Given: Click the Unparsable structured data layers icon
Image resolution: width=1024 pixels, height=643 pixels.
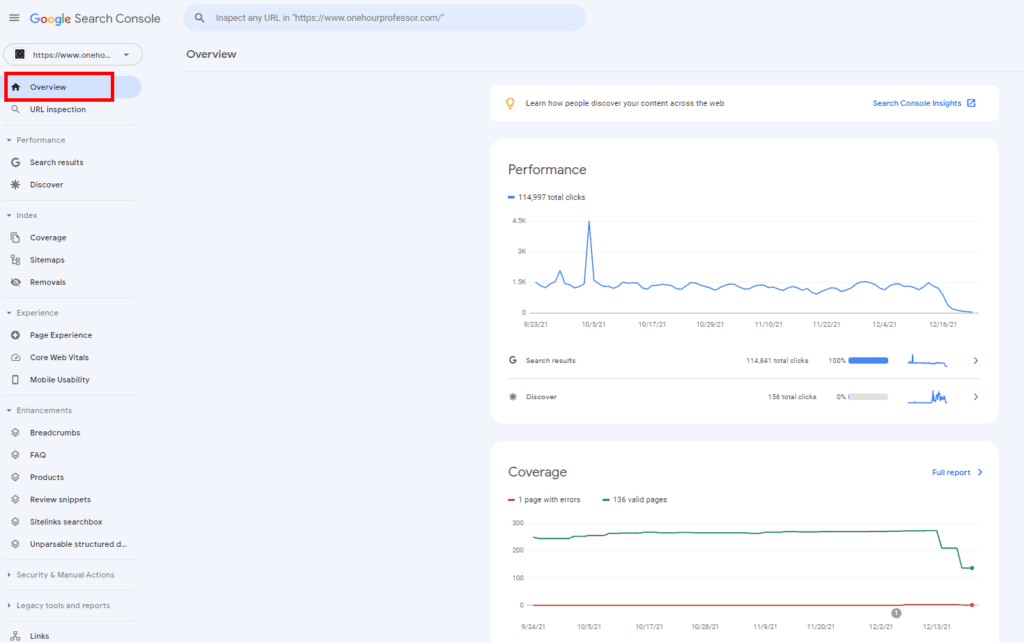Looking at the screenshot, I should tap(16, 544).
